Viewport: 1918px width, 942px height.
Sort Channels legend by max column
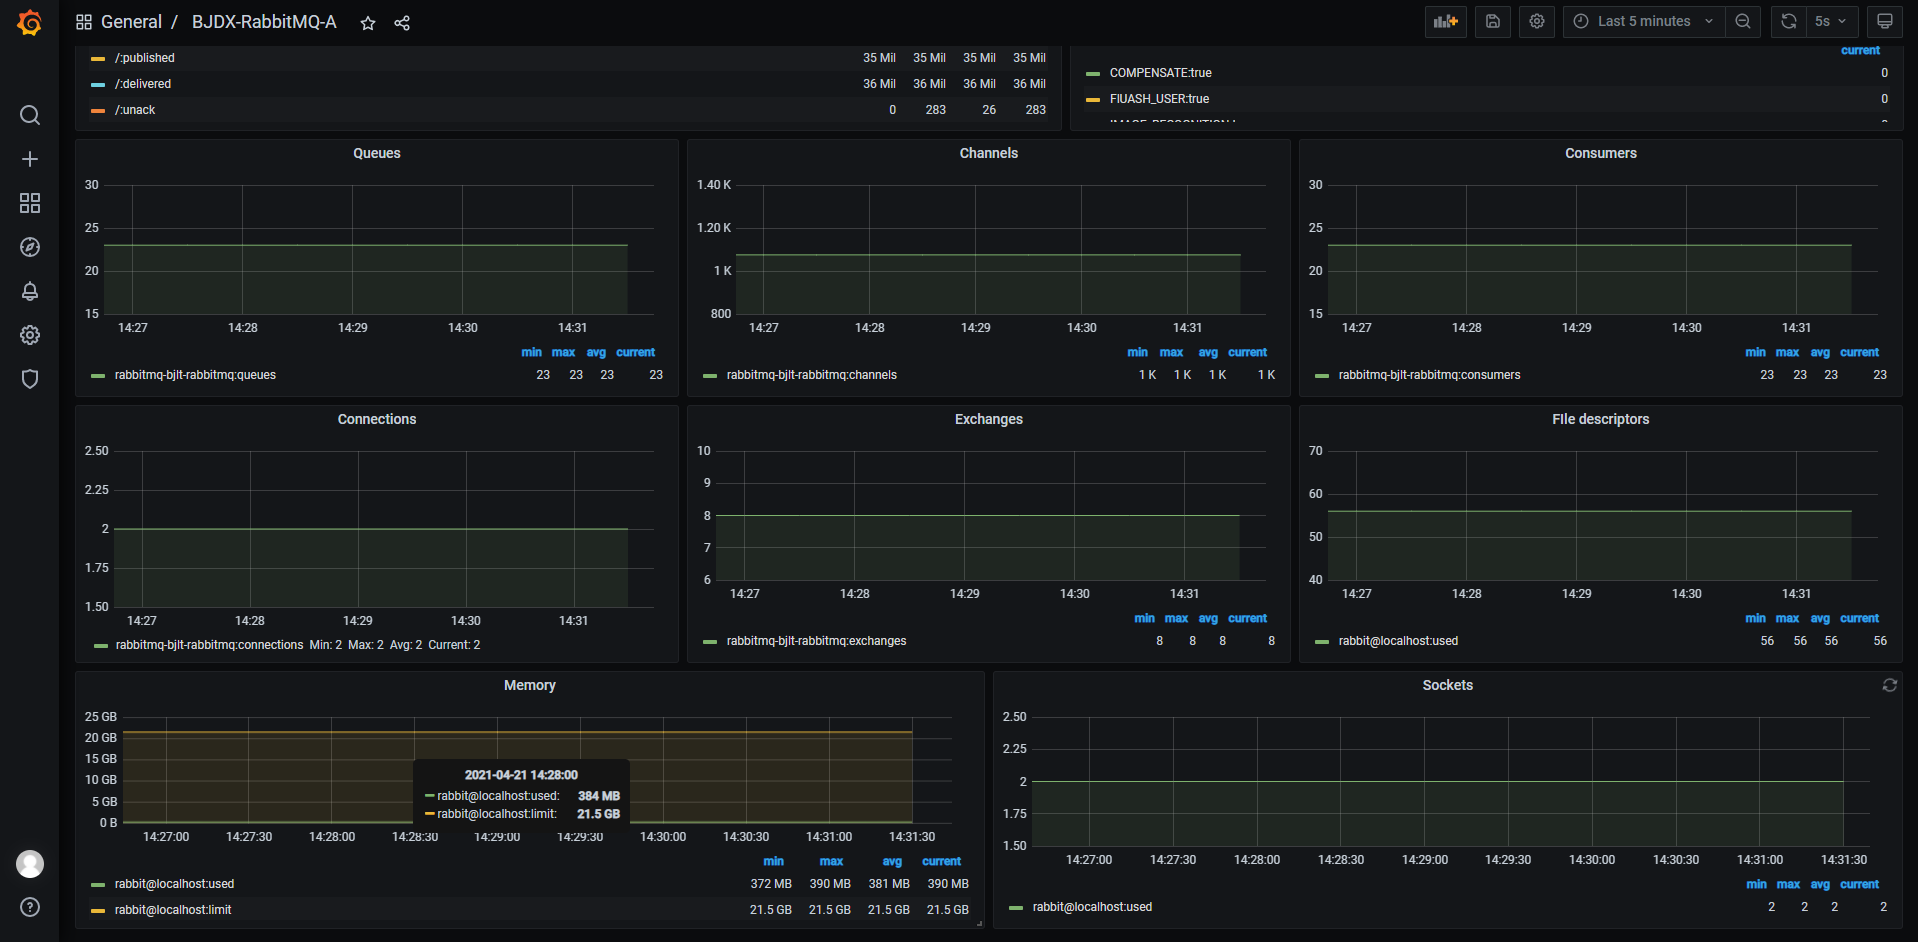click(x=1171, y=352)
